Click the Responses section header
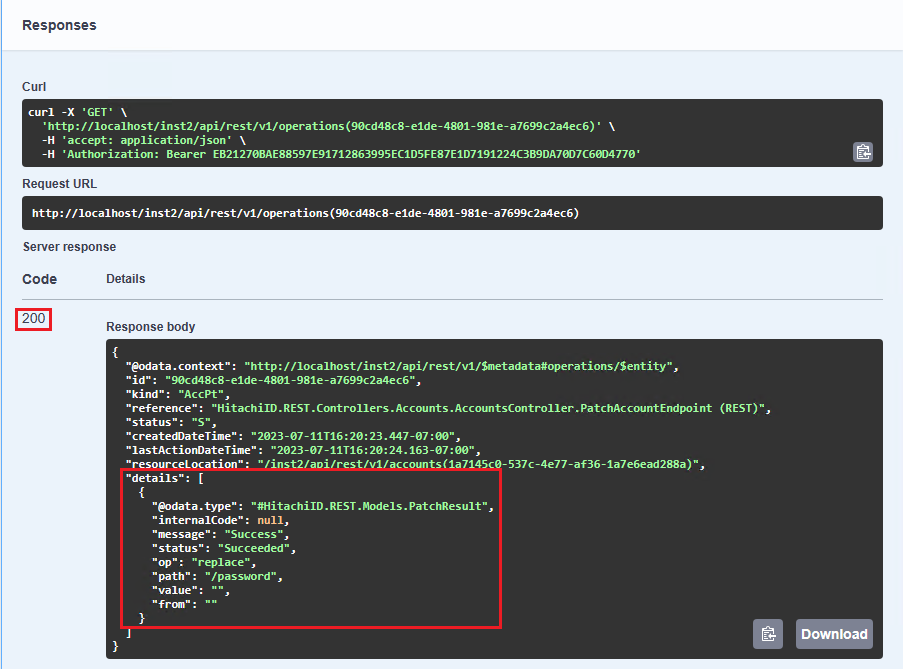This screenshot has width=903, height=669. coord(59,25)
